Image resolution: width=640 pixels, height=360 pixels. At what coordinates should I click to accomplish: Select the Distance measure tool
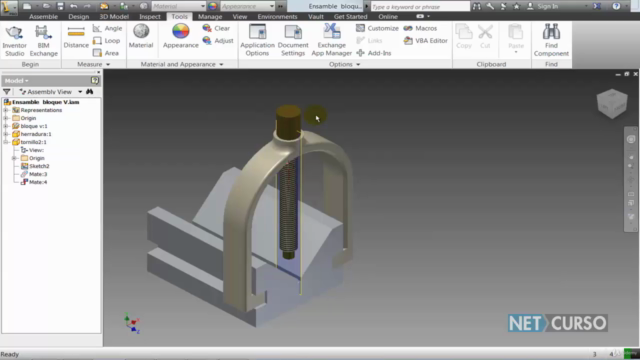point(76,38)
